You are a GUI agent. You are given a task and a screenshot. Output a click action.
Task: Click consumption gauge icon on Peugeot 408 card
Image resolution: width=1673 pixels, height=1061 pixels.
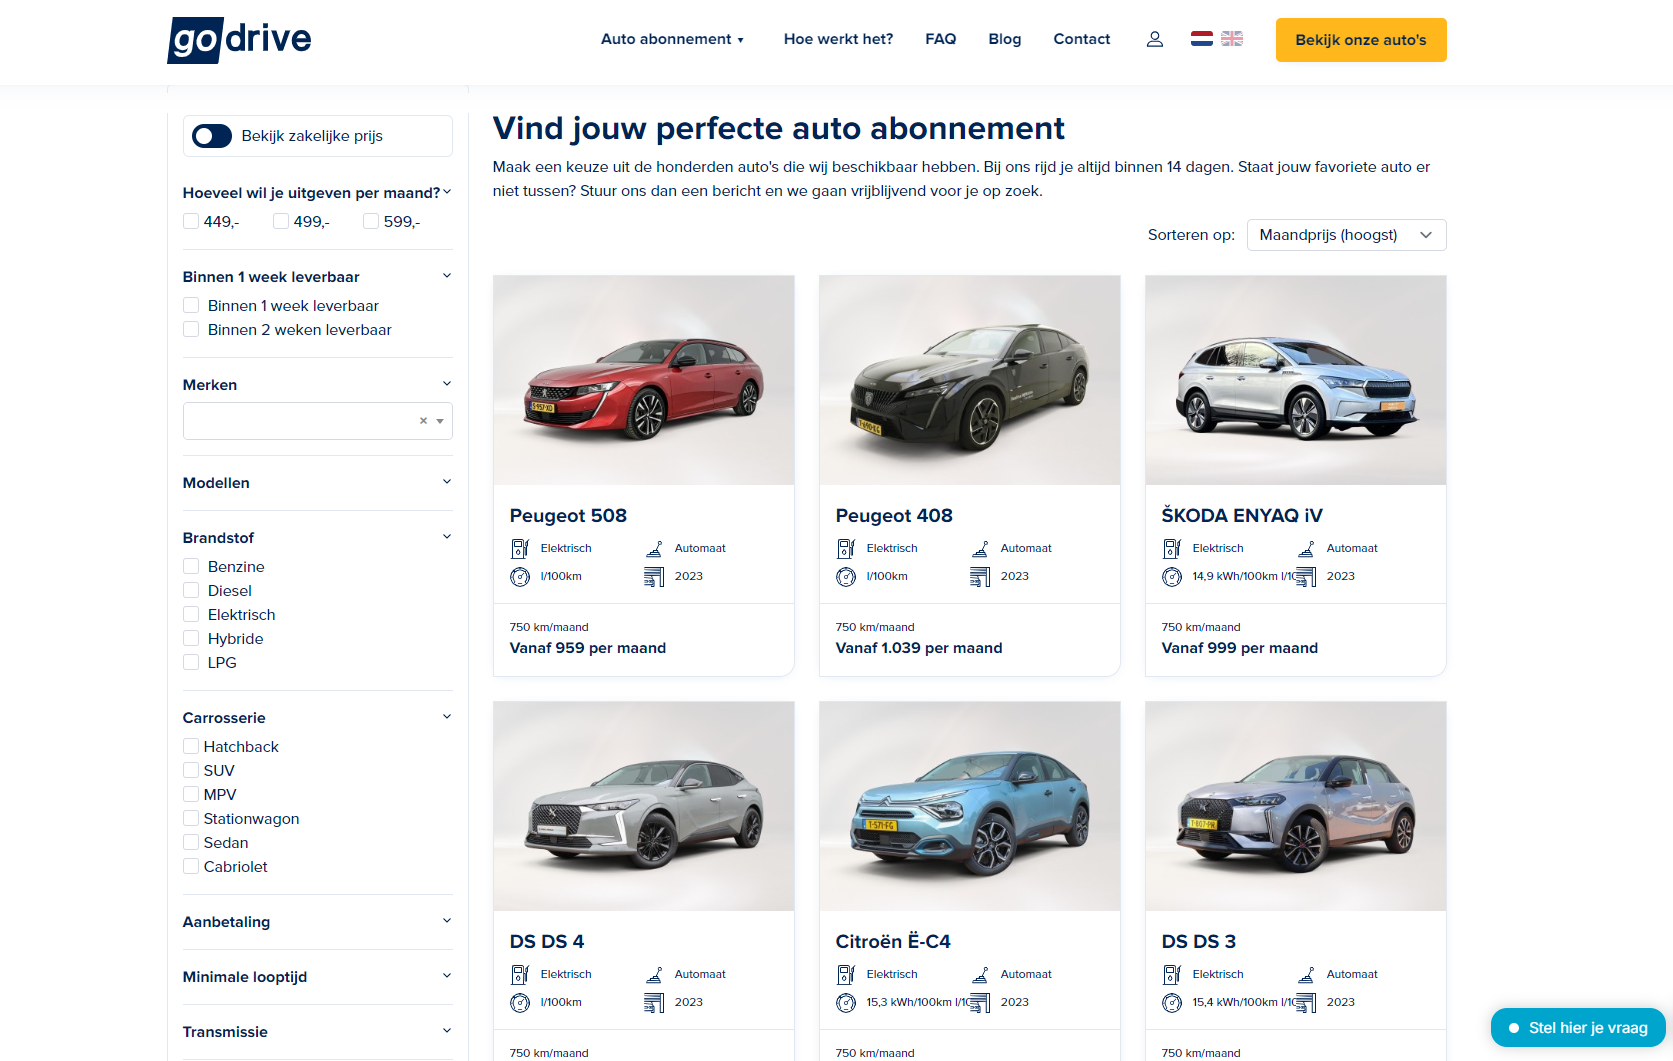(846, 576)
